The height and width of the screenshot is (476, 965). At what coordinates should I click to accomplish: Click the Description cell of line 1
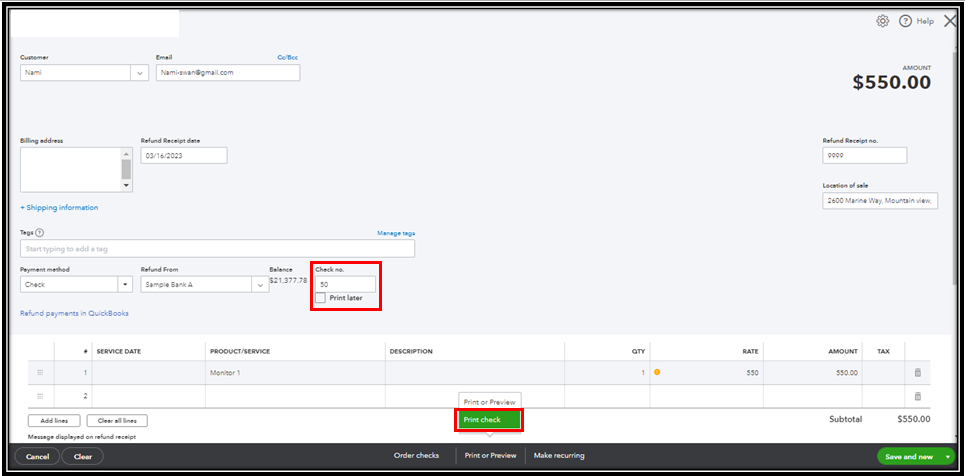(x=475, y=373)
